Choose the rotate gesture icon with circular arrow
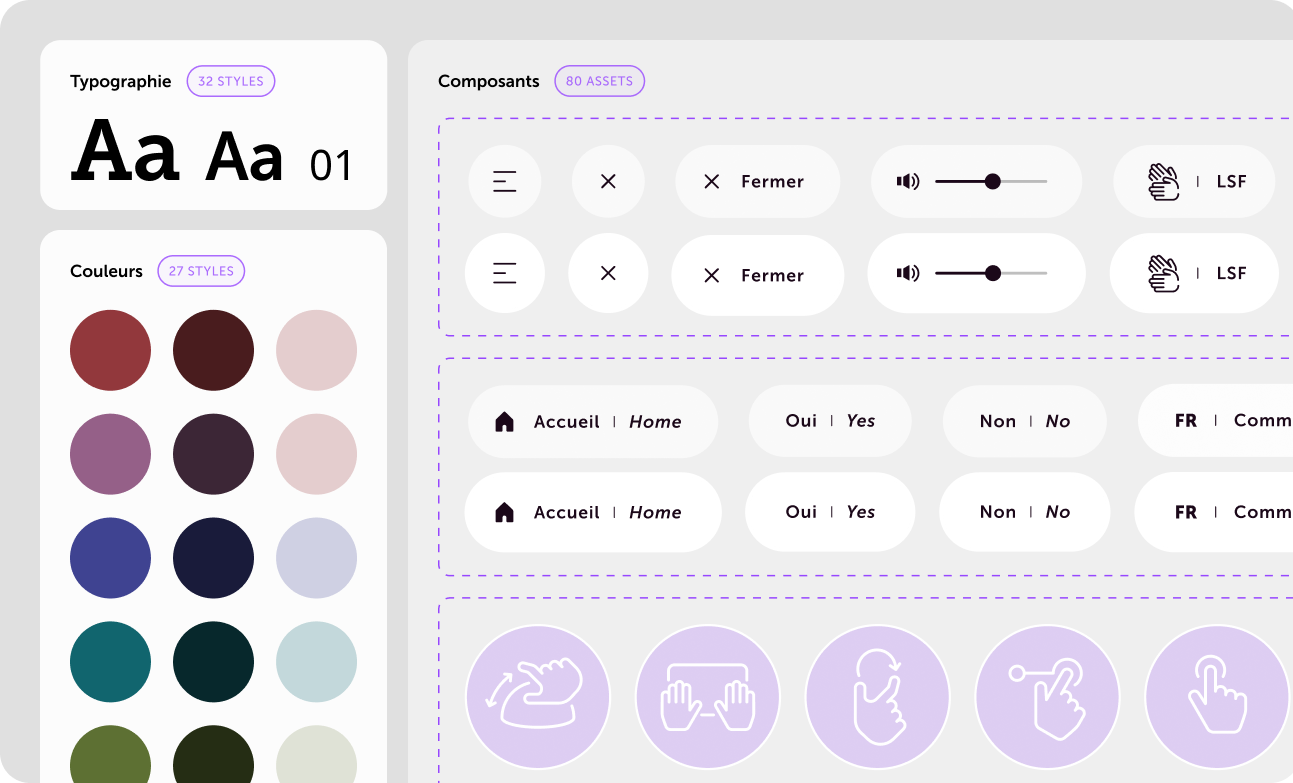The width and height of the screenshot is (1293, 783). (877, 696)
